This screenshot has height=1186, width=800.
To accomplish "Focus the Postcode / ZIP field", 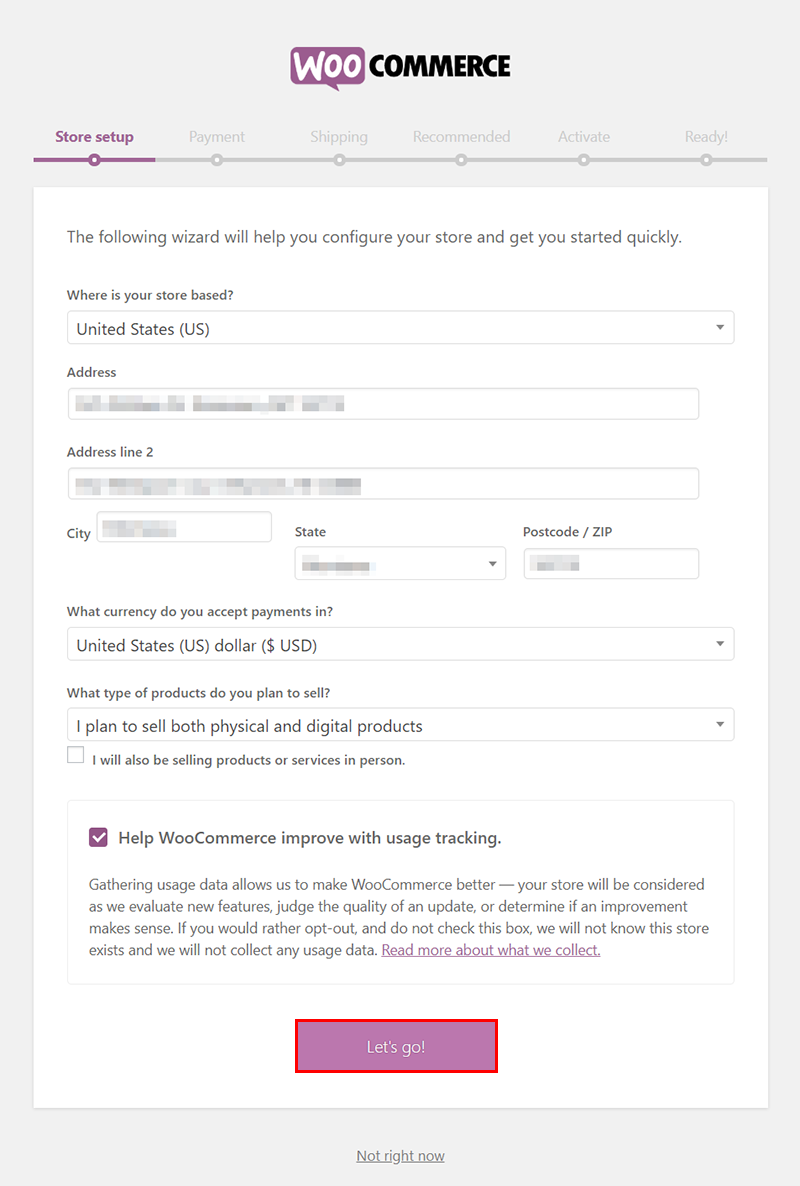I will [x=611, y=564].
